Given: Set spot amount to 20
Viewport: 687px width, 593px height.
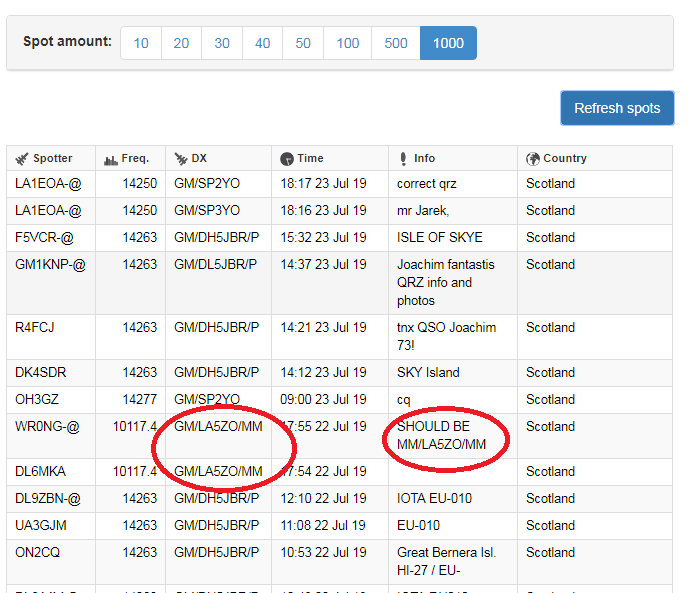Looking at the screenshot, I should point(181,43).
